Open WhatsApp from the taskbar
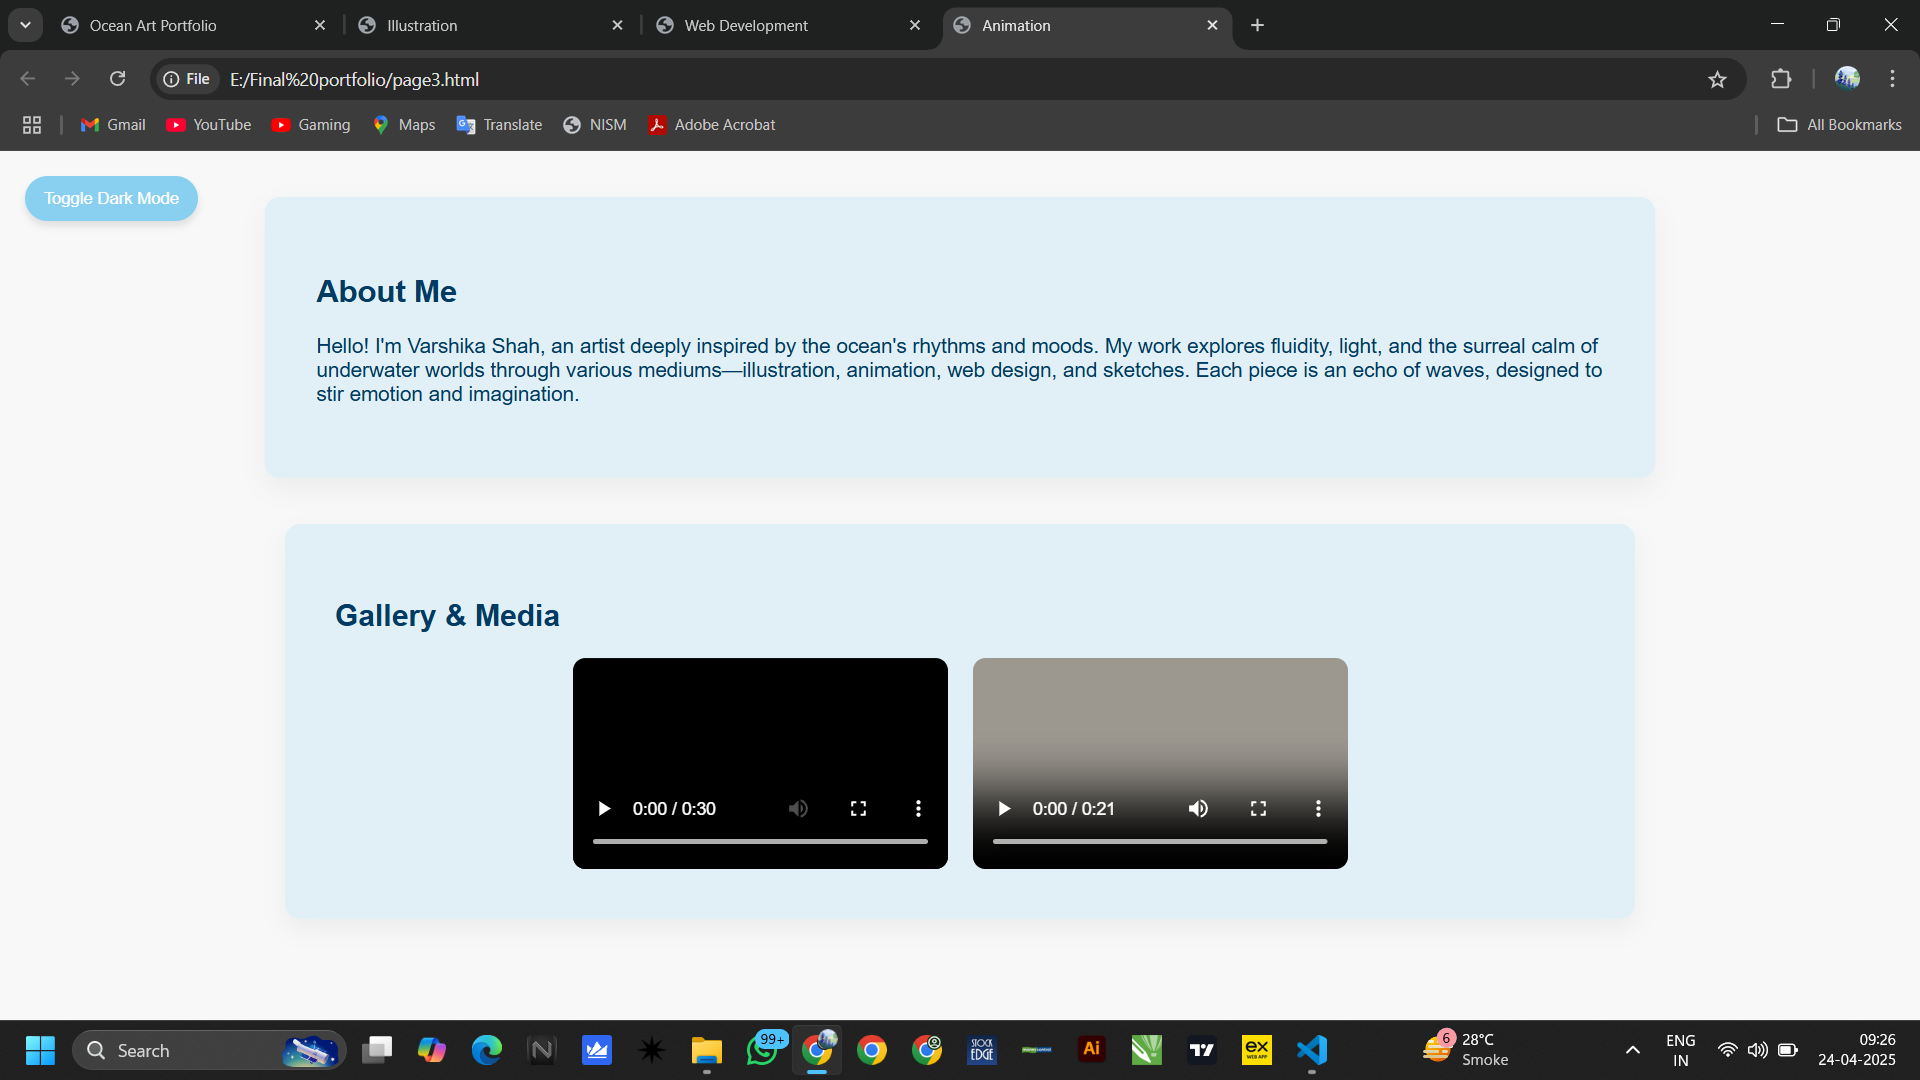This screenshot has width=1920, height=1080. pos(762,1050)
